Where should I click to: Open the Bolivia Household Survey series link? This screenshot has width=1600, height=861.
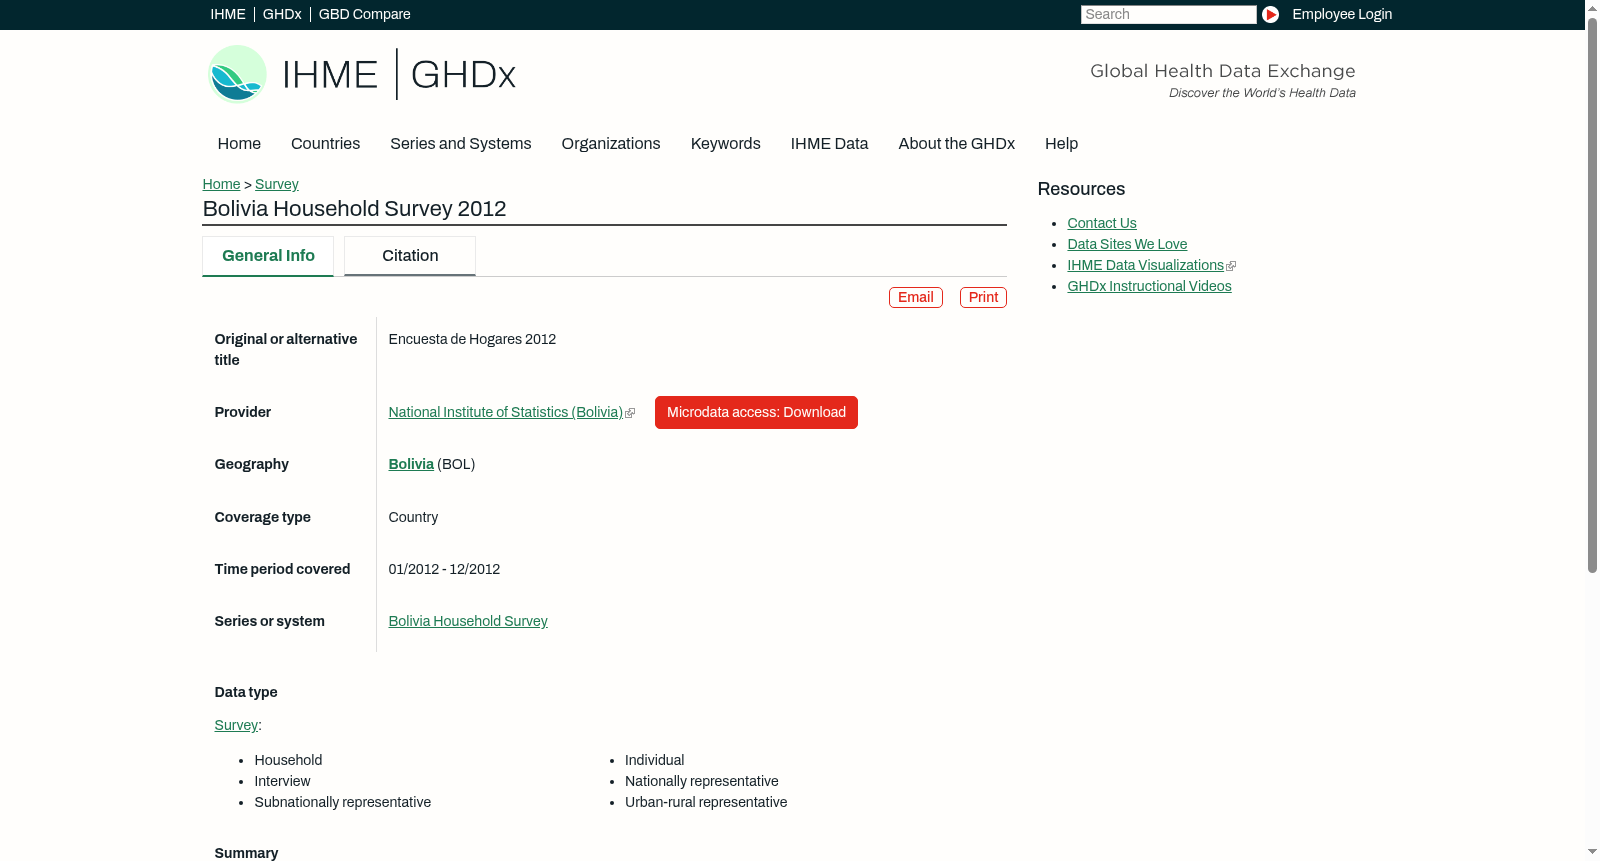point(468,621)
